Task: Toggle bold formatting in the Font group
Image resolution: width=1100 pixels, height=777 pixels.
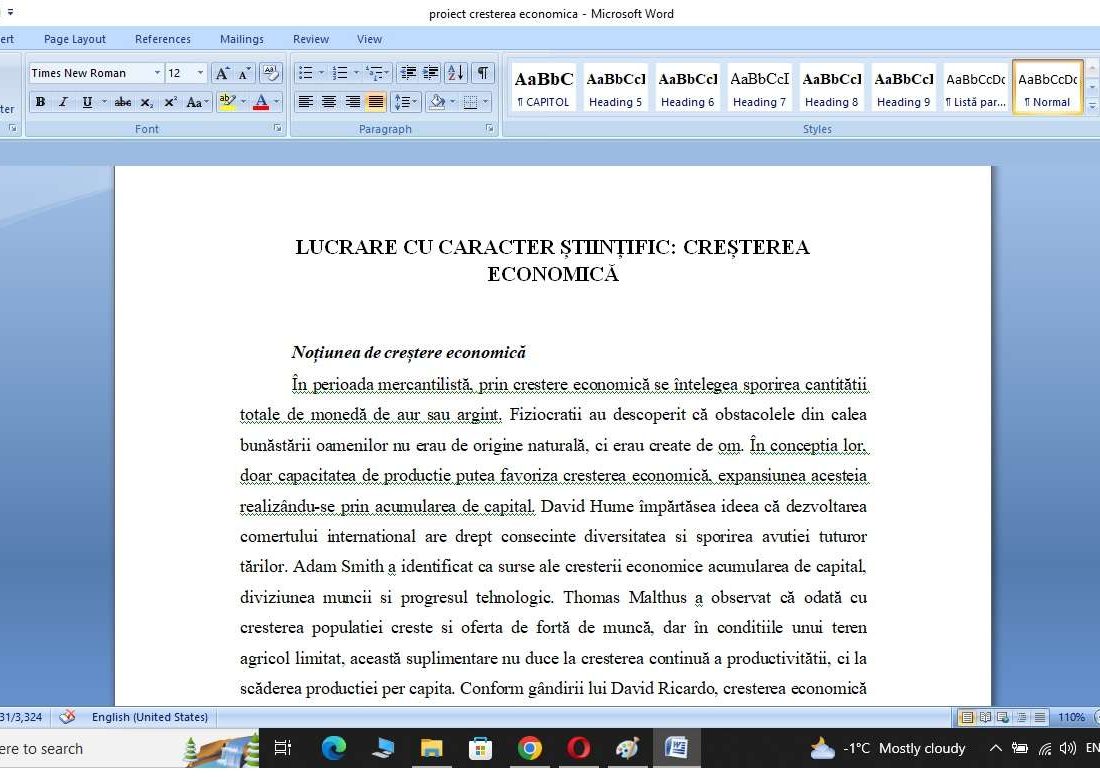Action: (x=40, y=102)
